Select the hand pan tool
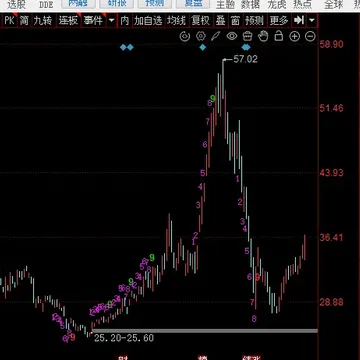The height and width of the screenshot is (360, 360). click(263, 36)
